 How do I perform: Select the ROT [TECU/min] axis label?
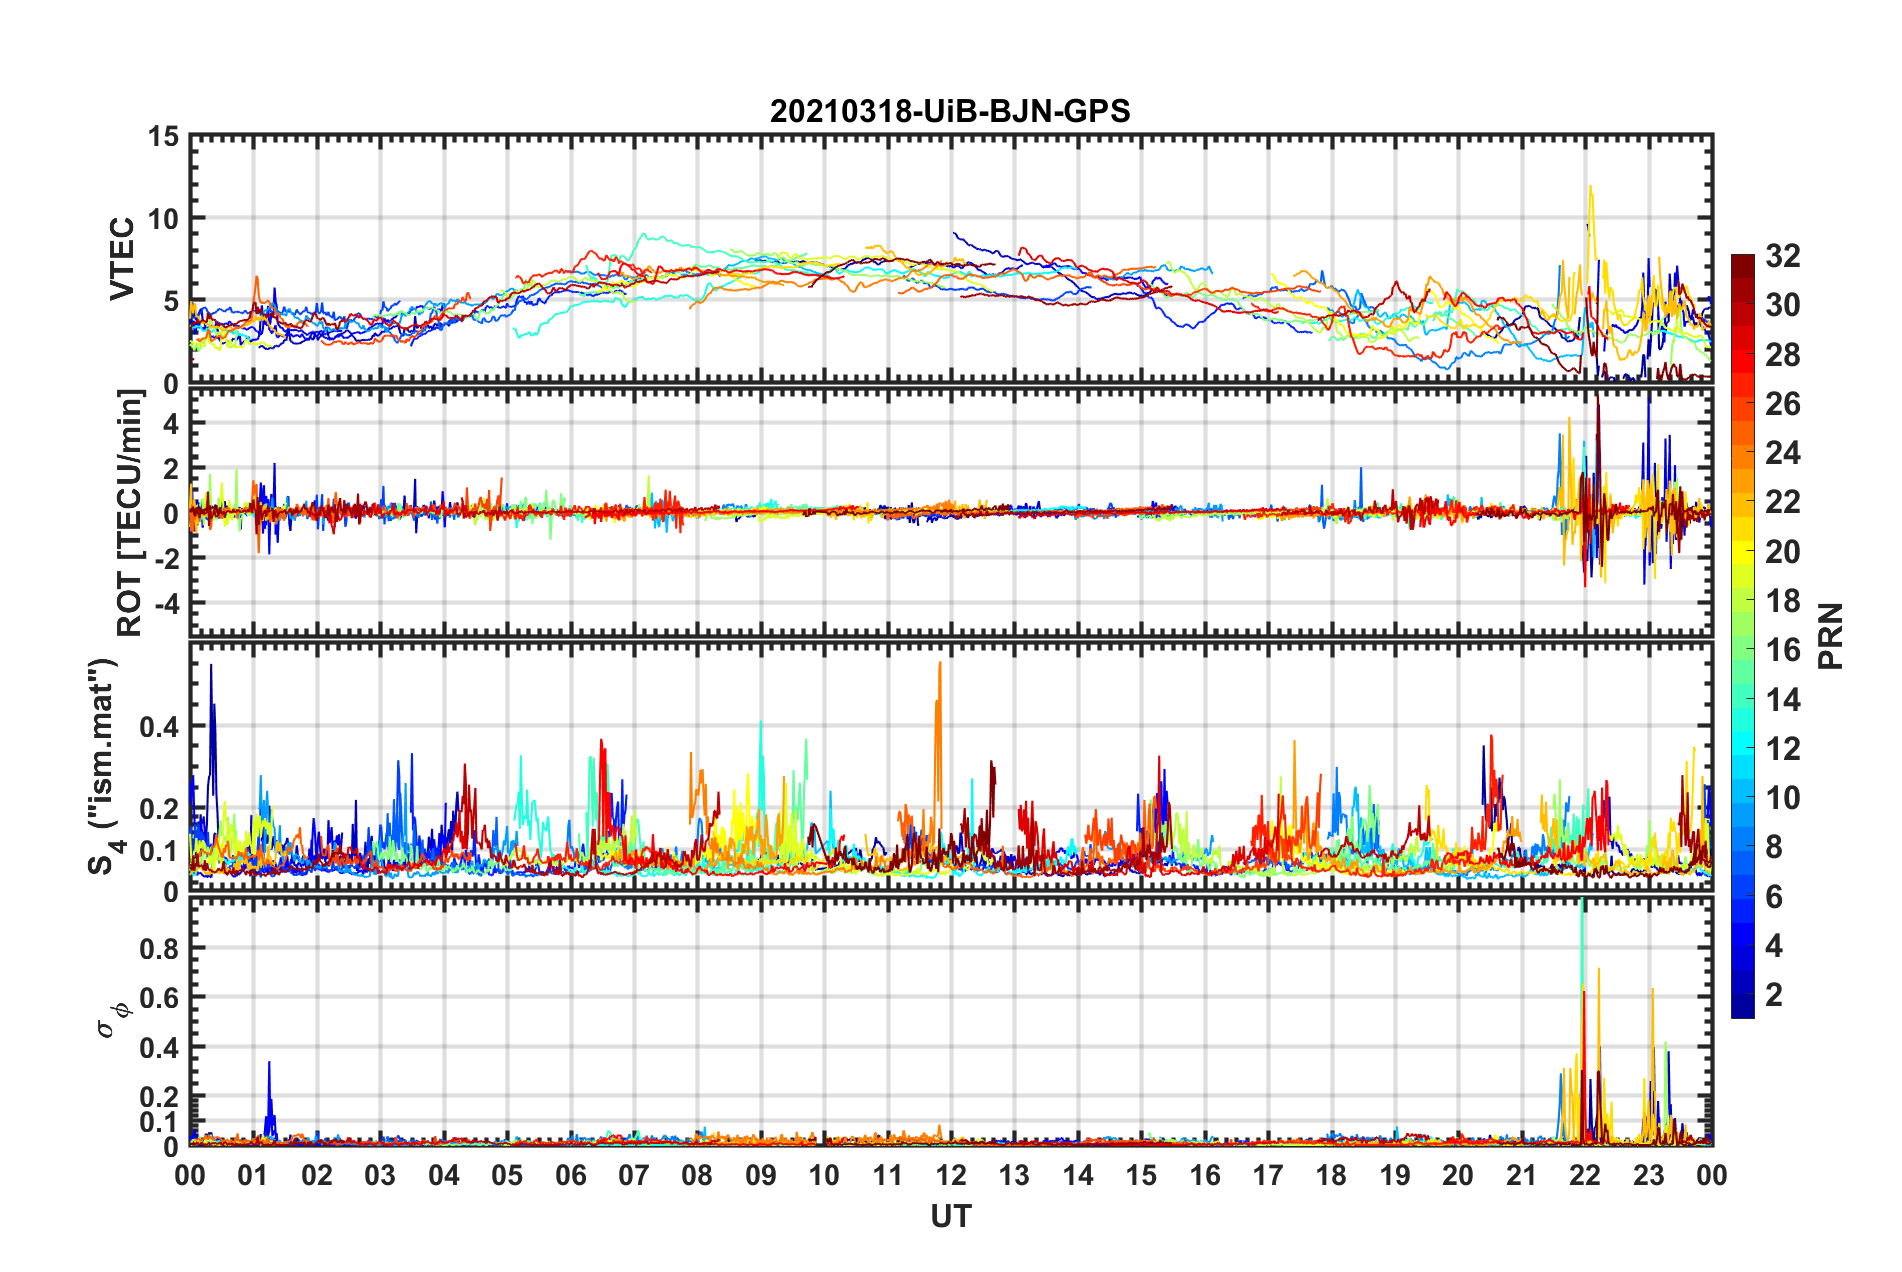[130, 513]
